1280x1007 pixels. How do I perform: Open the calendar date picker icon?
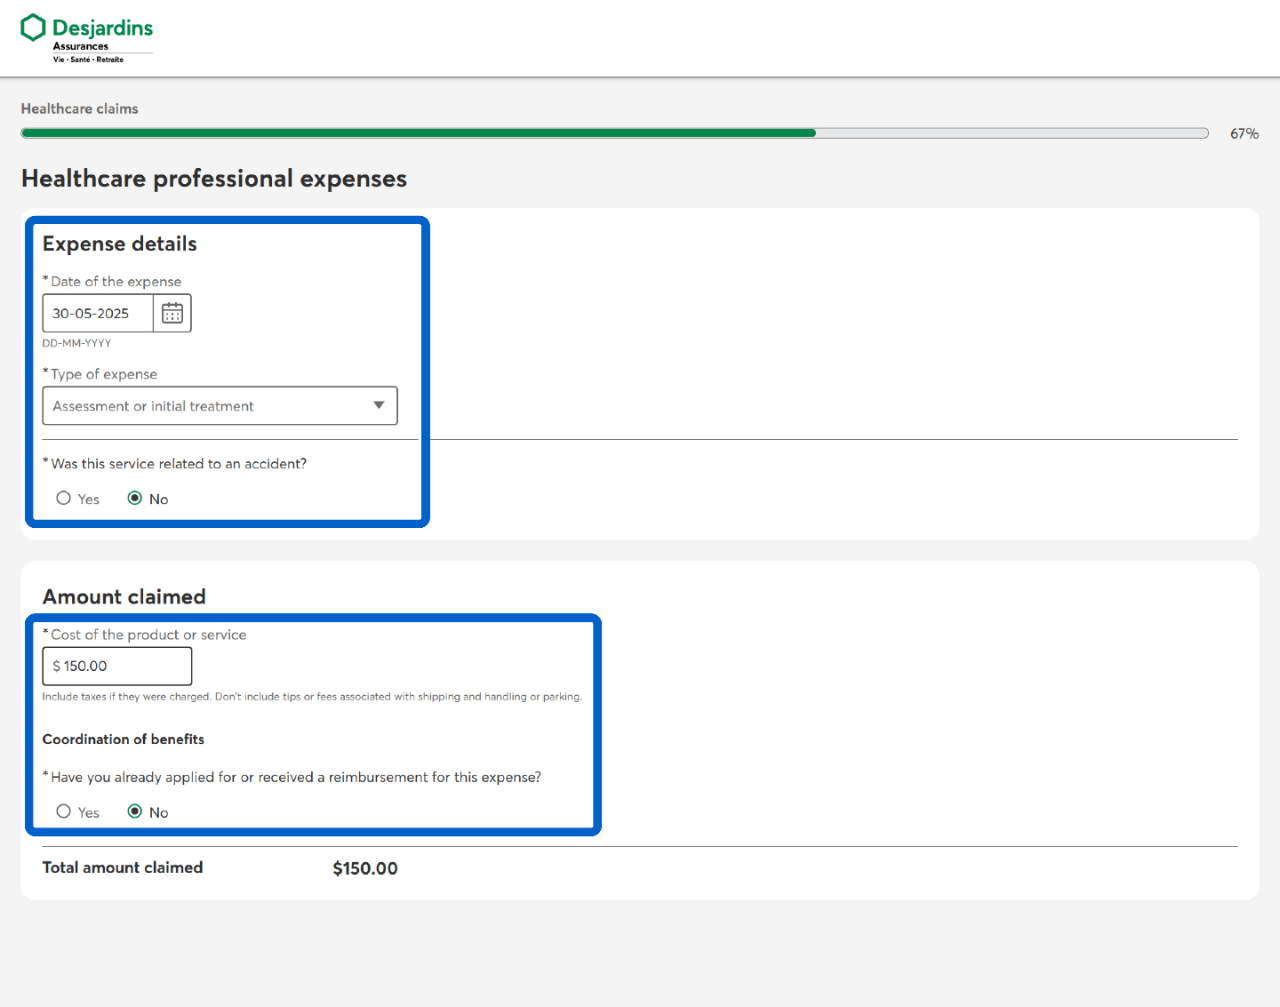[172, 313]
